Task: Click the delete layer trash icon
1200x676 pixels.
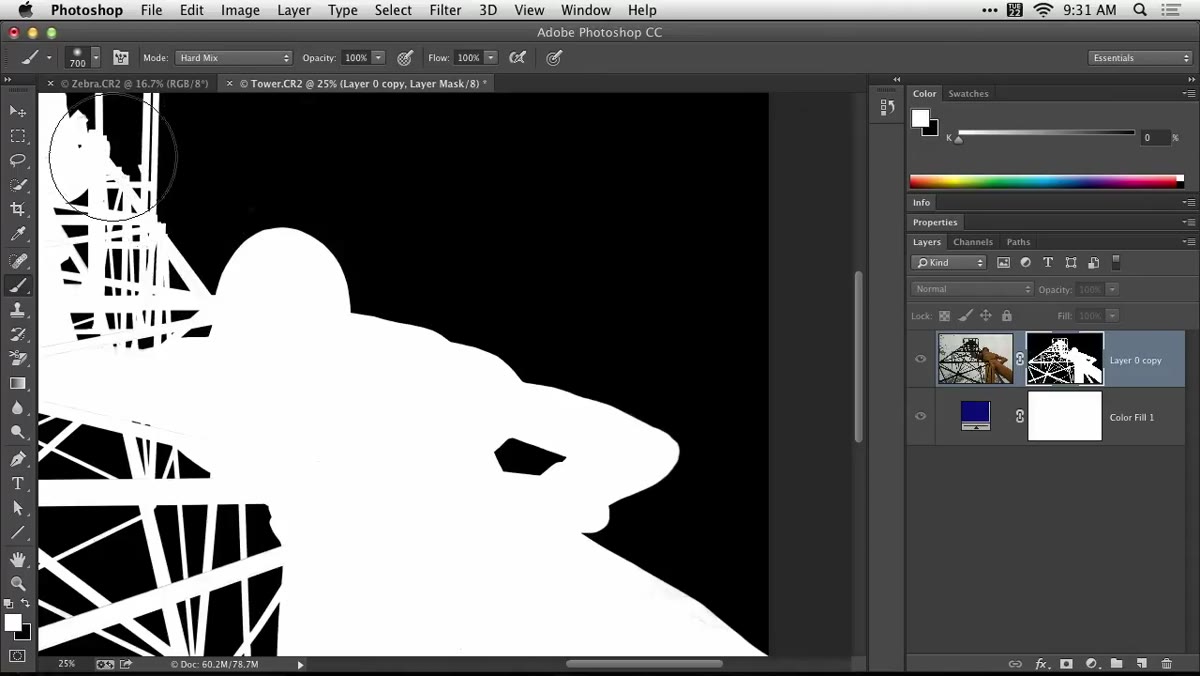Action: (x=1166, y=664)
